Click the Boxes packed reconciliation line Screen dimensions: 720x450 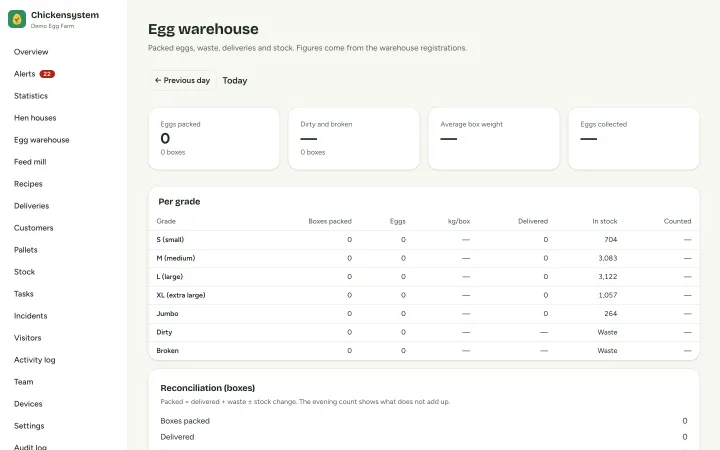click(424, 421)
